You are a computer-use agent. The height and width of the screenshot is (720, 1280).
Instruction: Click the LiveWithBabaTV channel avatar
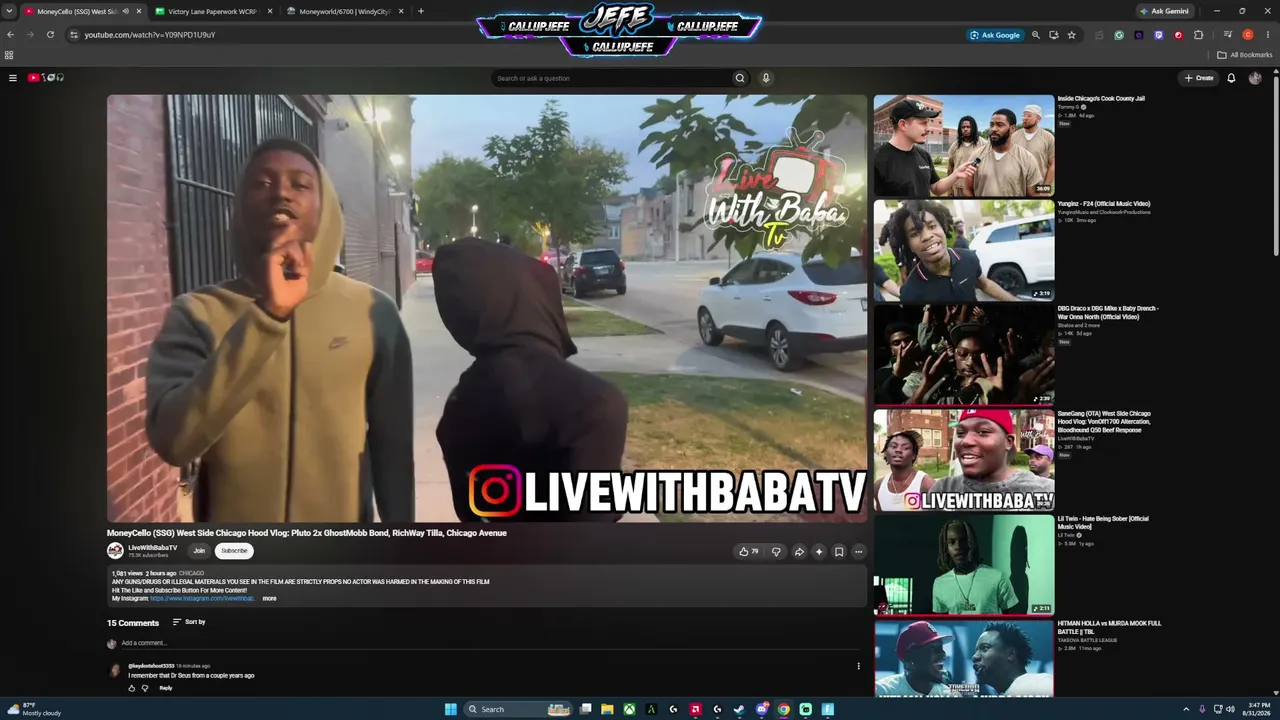click(x=115, y=551)
